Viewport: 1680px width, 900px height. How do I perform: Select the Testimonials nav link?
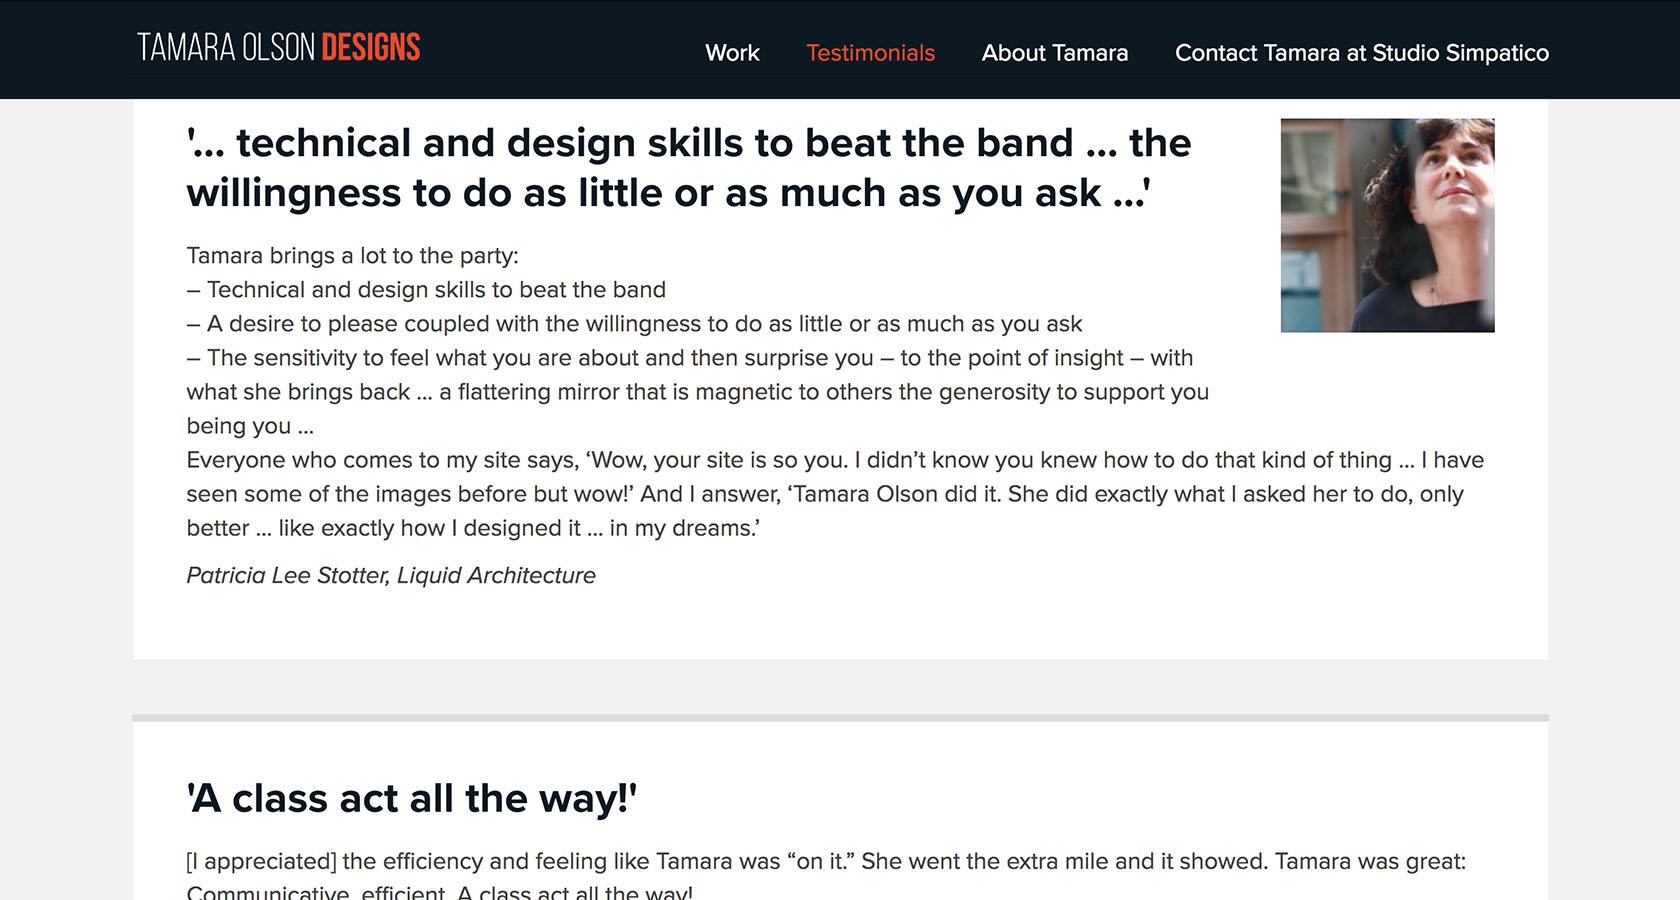coord(870,53)
